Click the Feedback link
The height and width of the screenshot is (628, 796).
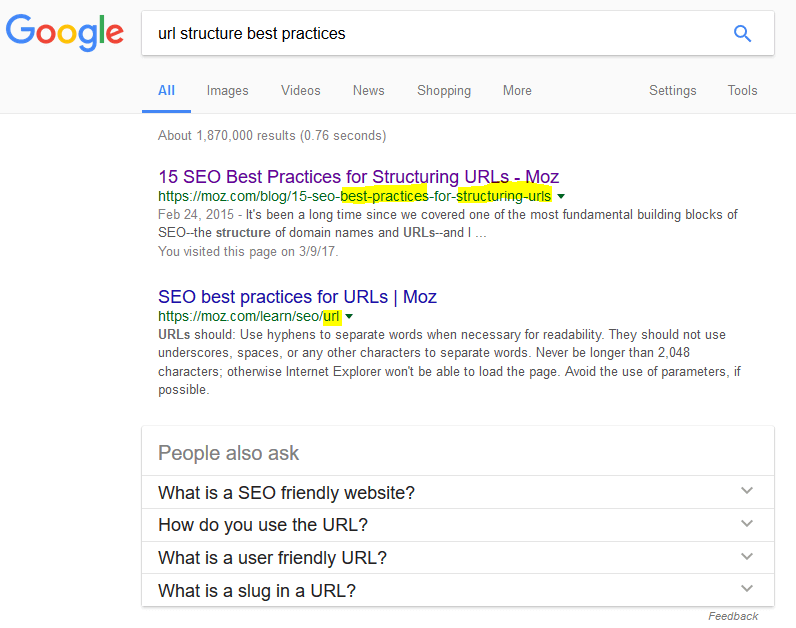pyautogui.click(x=733, y=616)
